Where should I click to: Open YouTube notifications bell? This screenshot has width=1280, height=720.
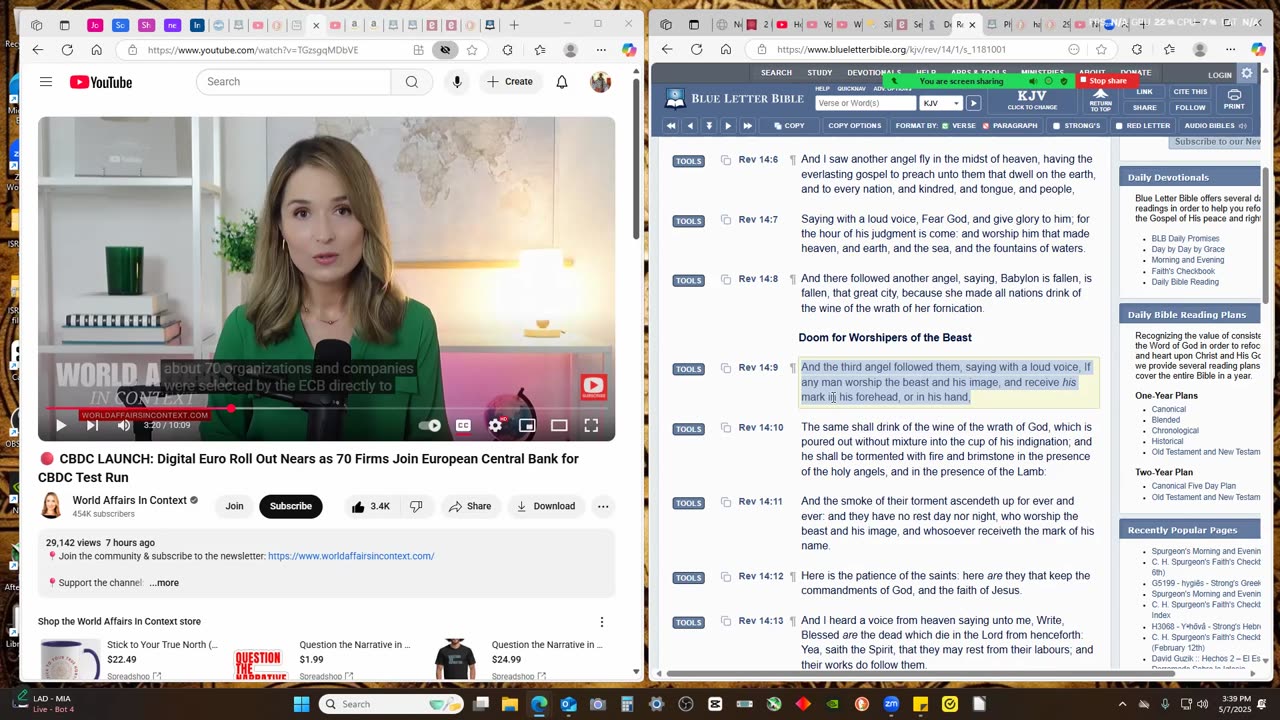tap(562, 82)
